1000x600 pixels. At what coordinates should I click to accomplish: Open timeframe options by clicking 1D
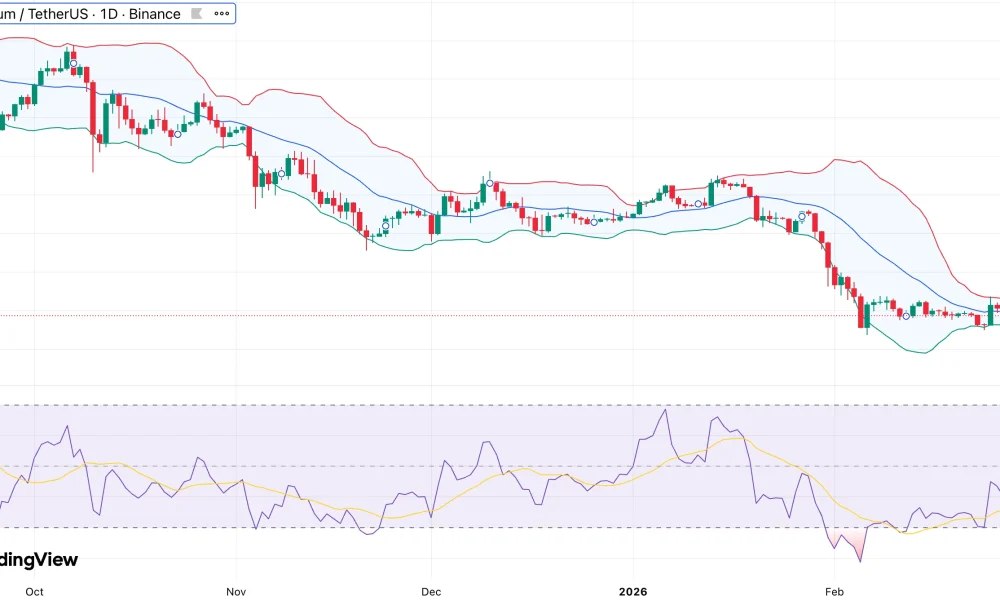108,13
